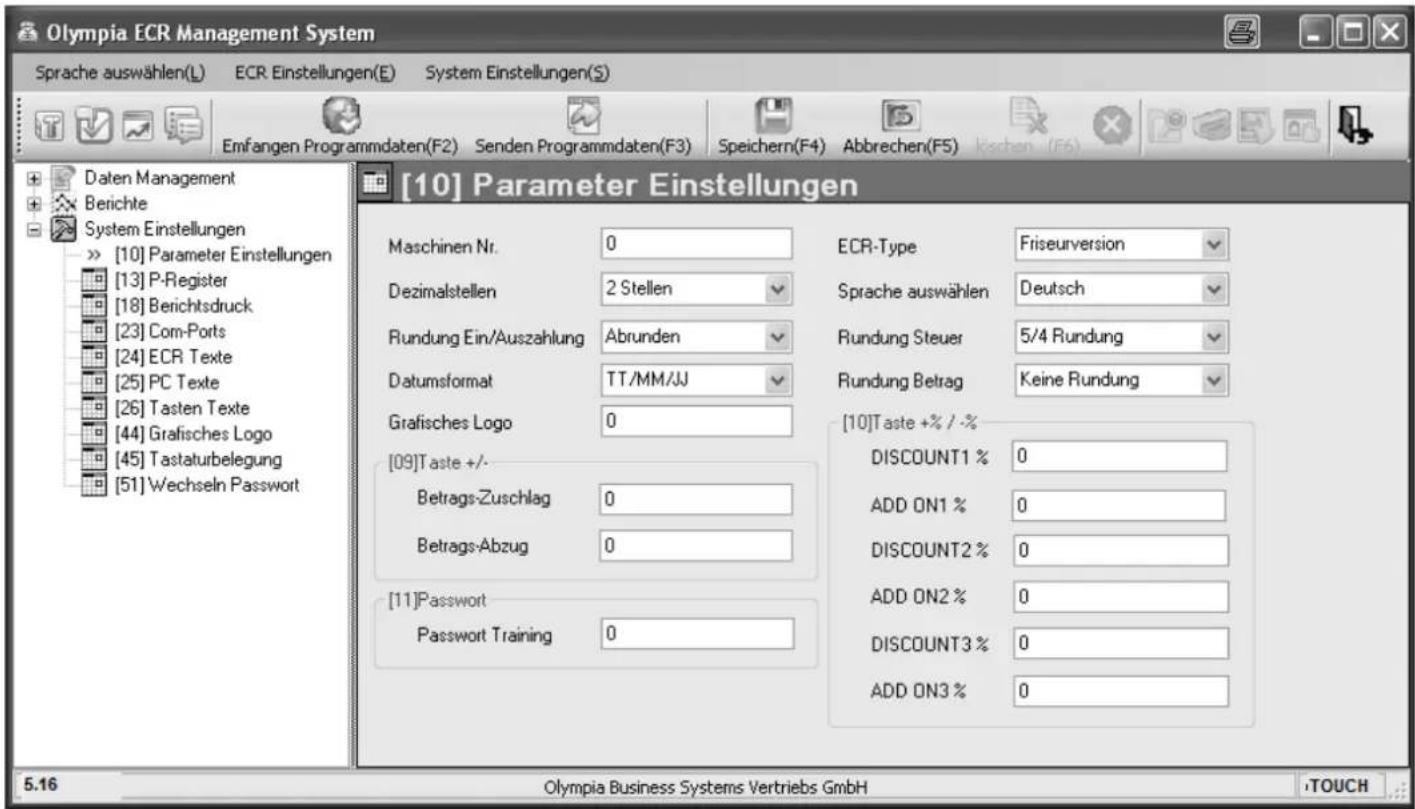
Task: Click the DISCOUNT3 % input field
Action: 1119,644
